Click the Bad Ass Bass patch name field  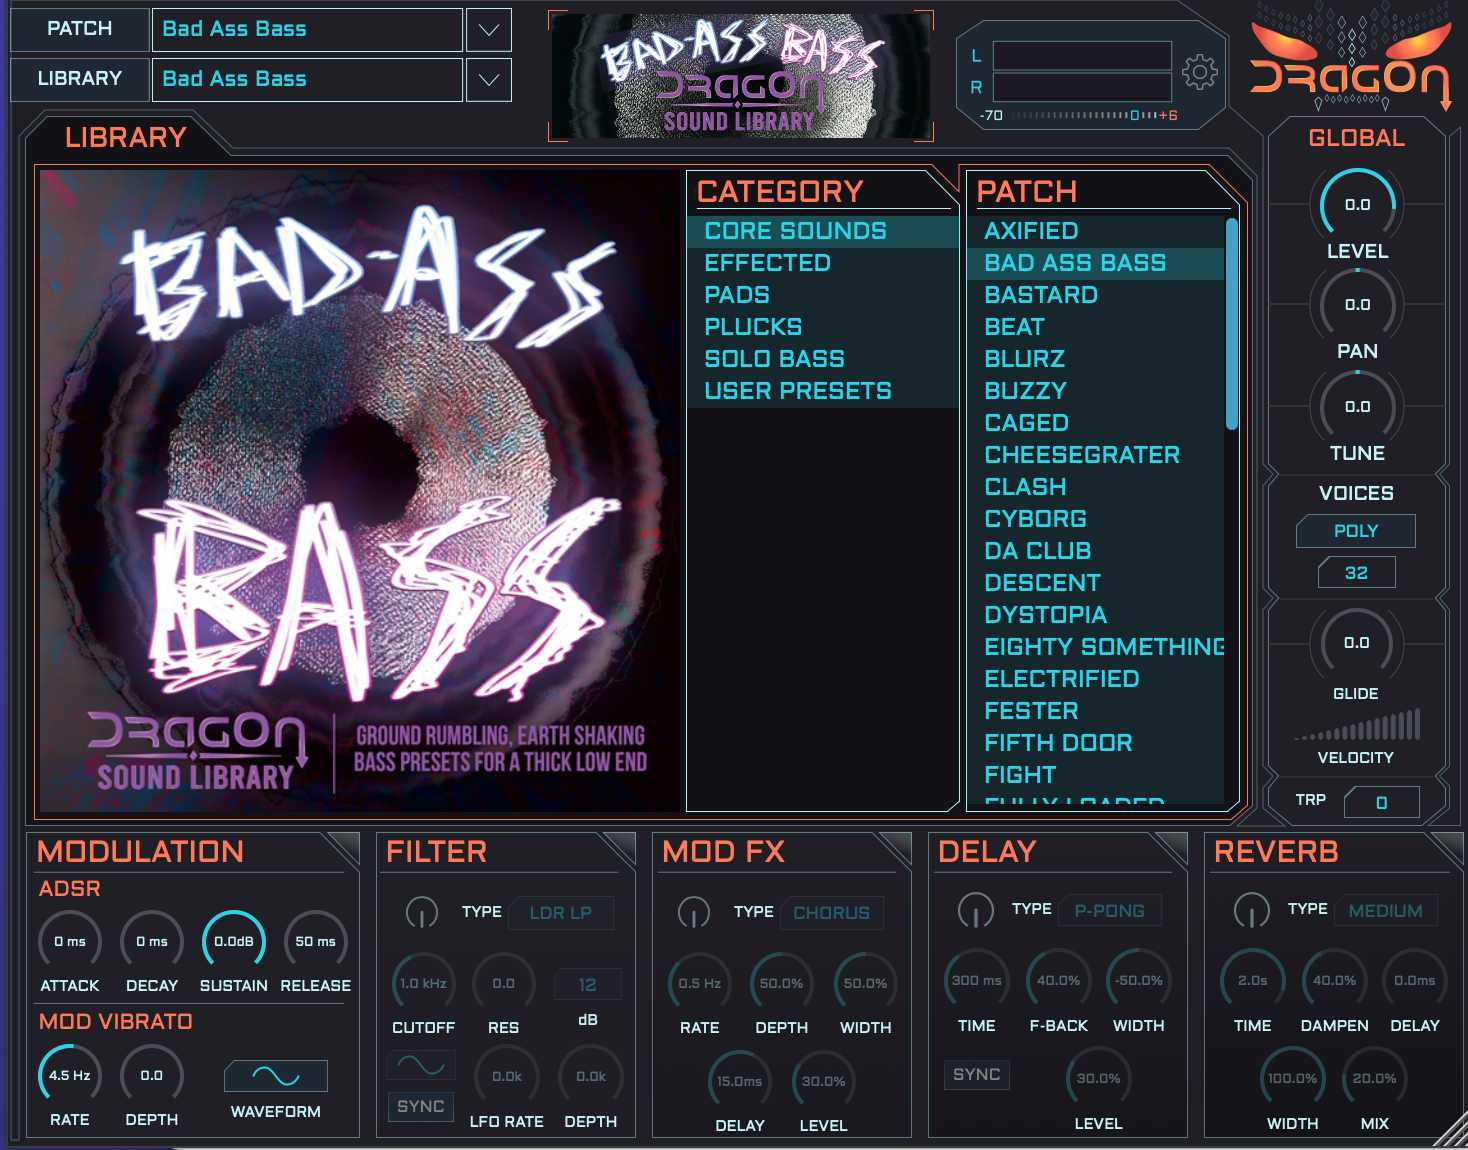307,30
